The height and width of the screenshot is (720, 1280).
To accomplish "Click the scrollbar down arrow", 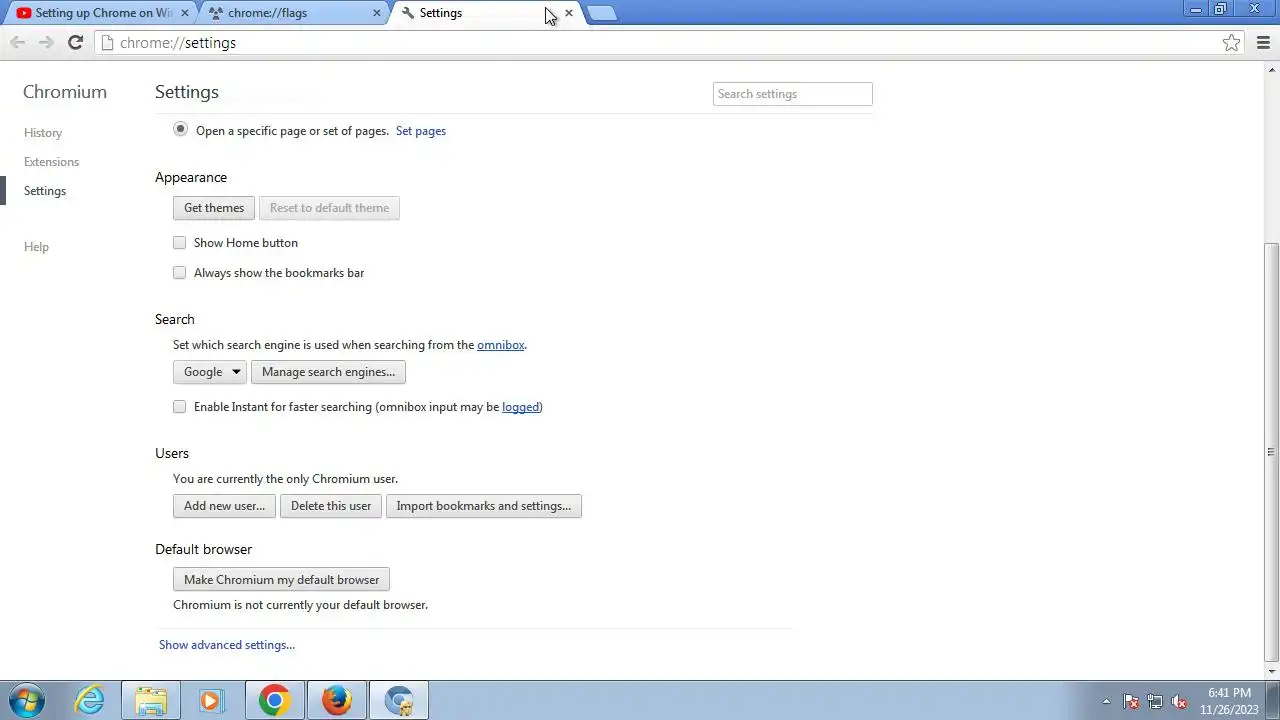I will (1271, 671).
